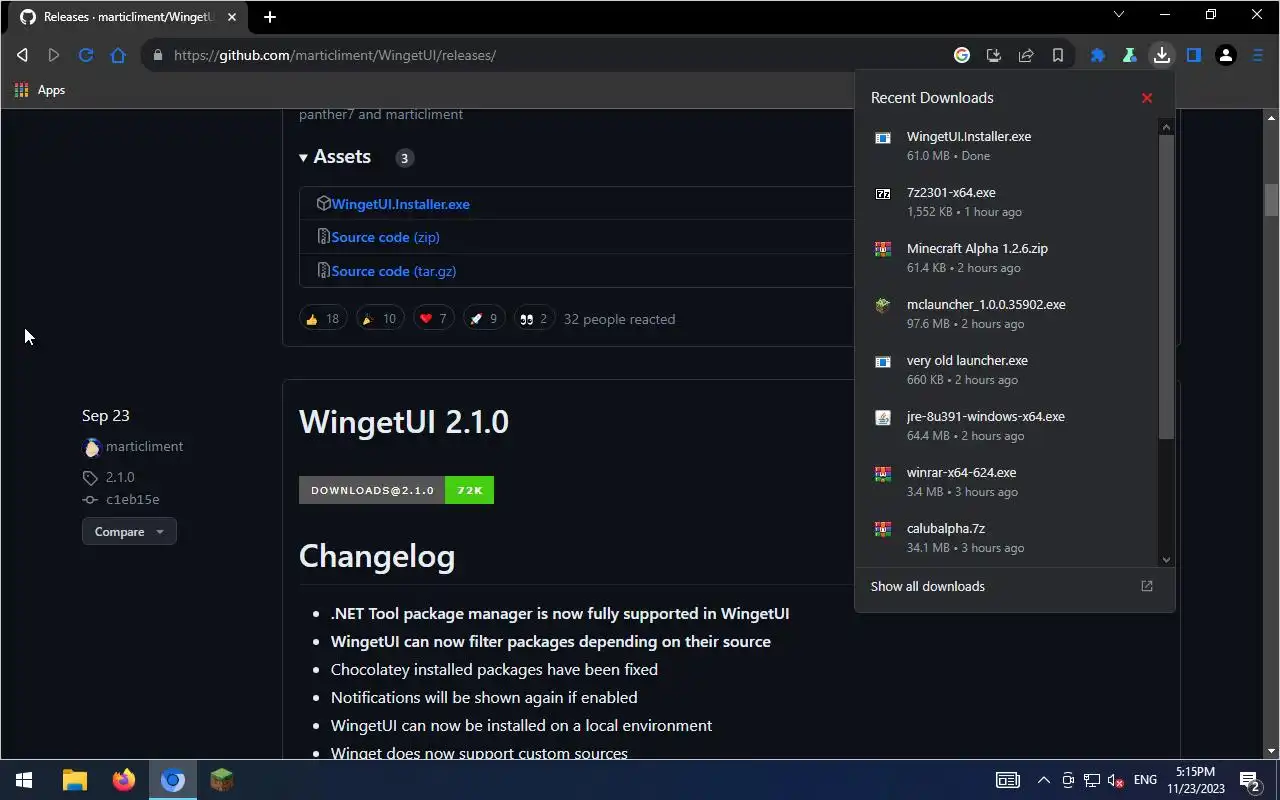The height and width of the screenshot is (800, 1280).
Task: Open Firefox from the taskbar
Action: (124, 780)
